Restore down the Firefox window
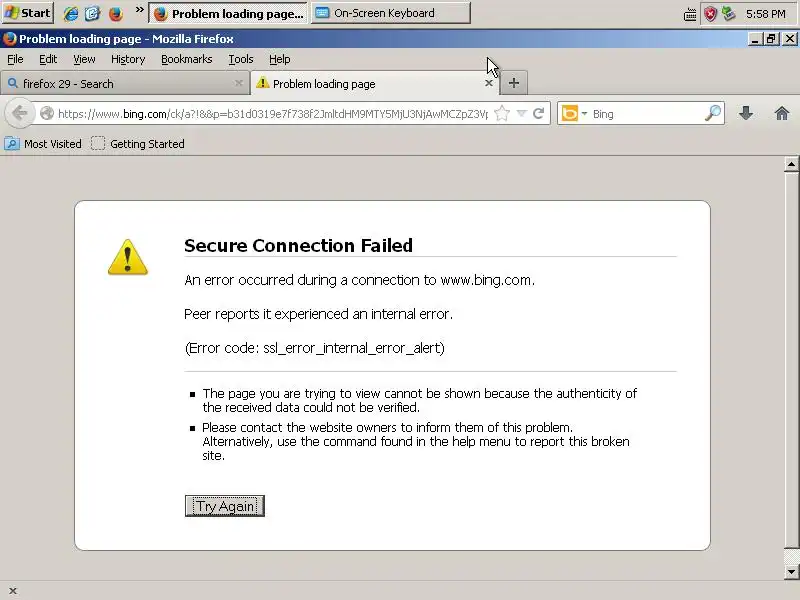Viewport: 800px width, 600px height. click(x=771, y=39)
